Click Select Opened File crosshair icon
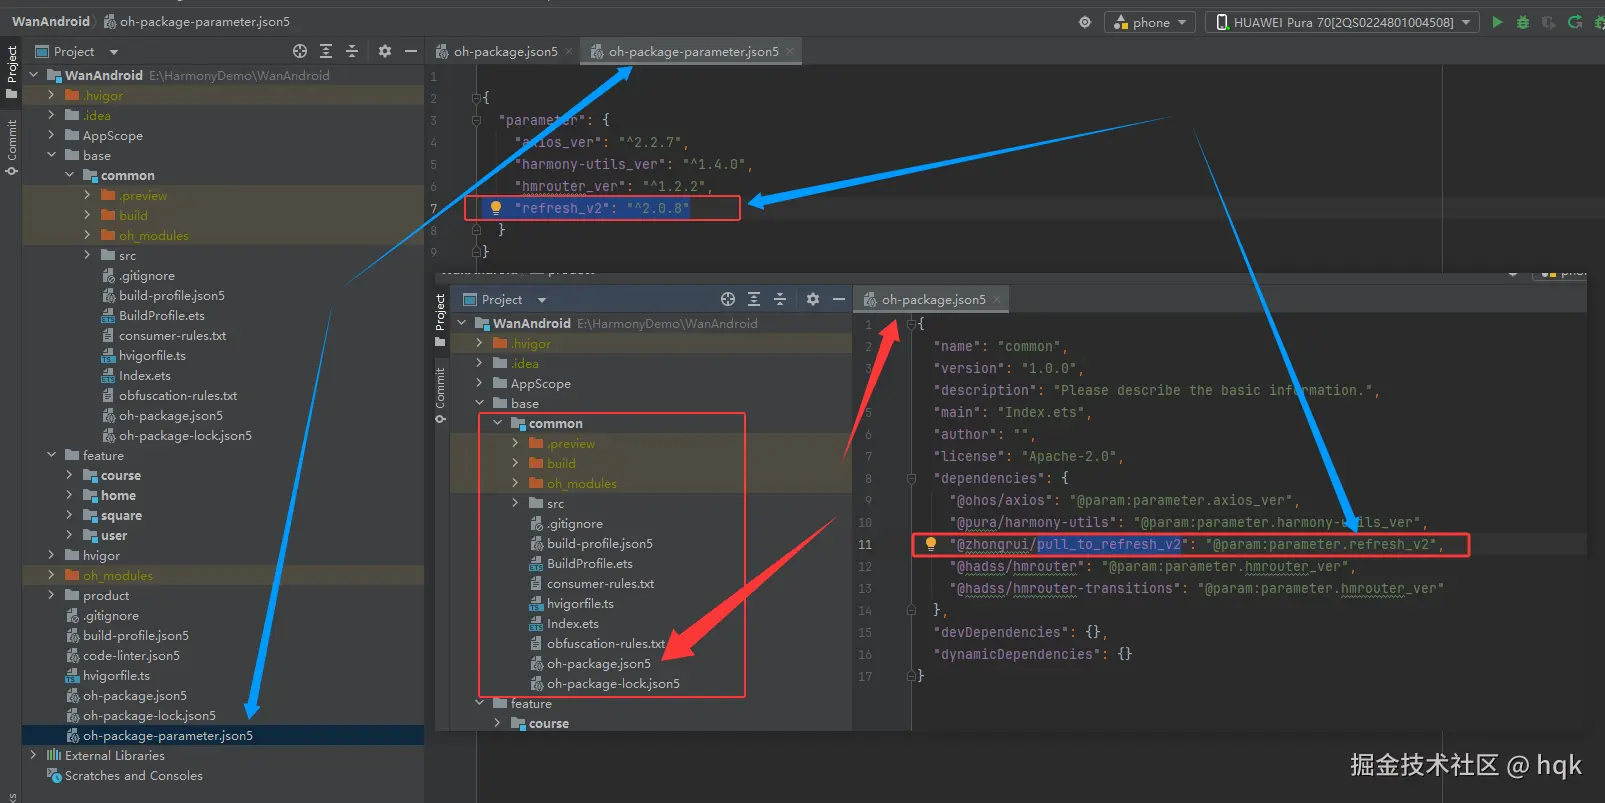 coord(300,51)
